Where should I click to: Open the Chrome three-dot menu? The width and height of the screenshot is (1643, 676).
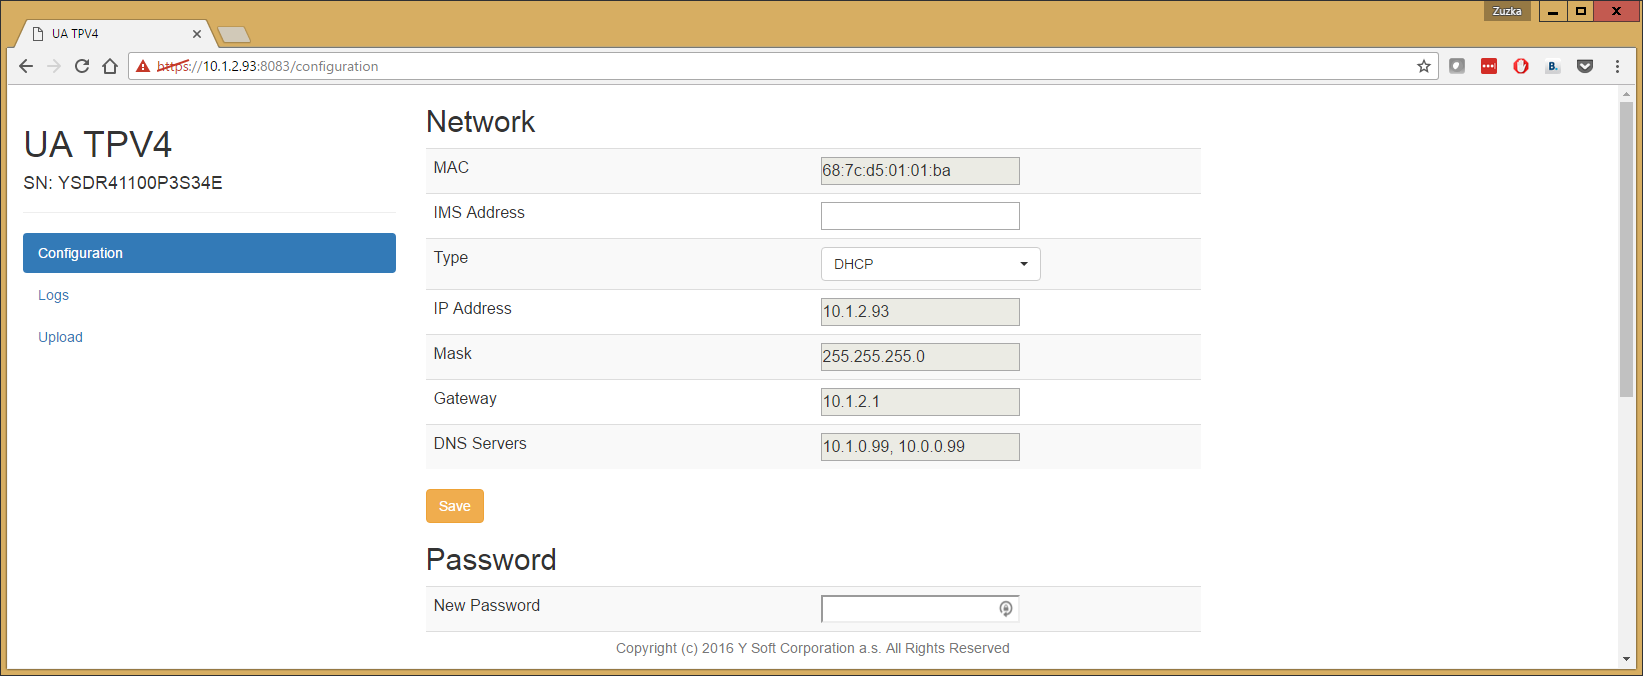pyautogui.click(x=1617, y=66)
